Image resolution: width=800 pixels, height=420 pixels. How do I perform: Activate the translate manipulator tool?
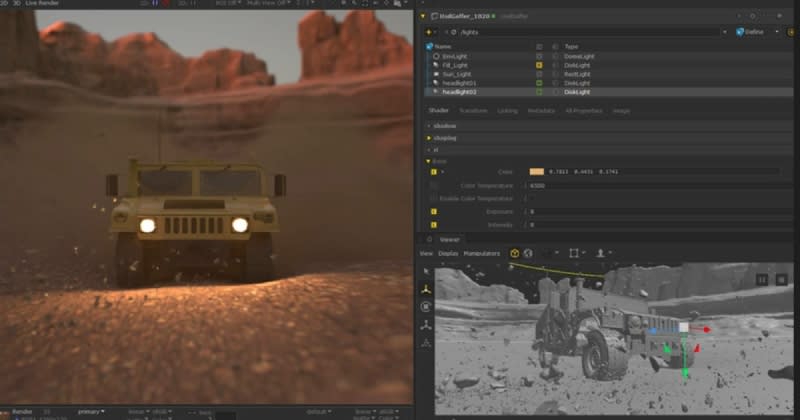426,289
